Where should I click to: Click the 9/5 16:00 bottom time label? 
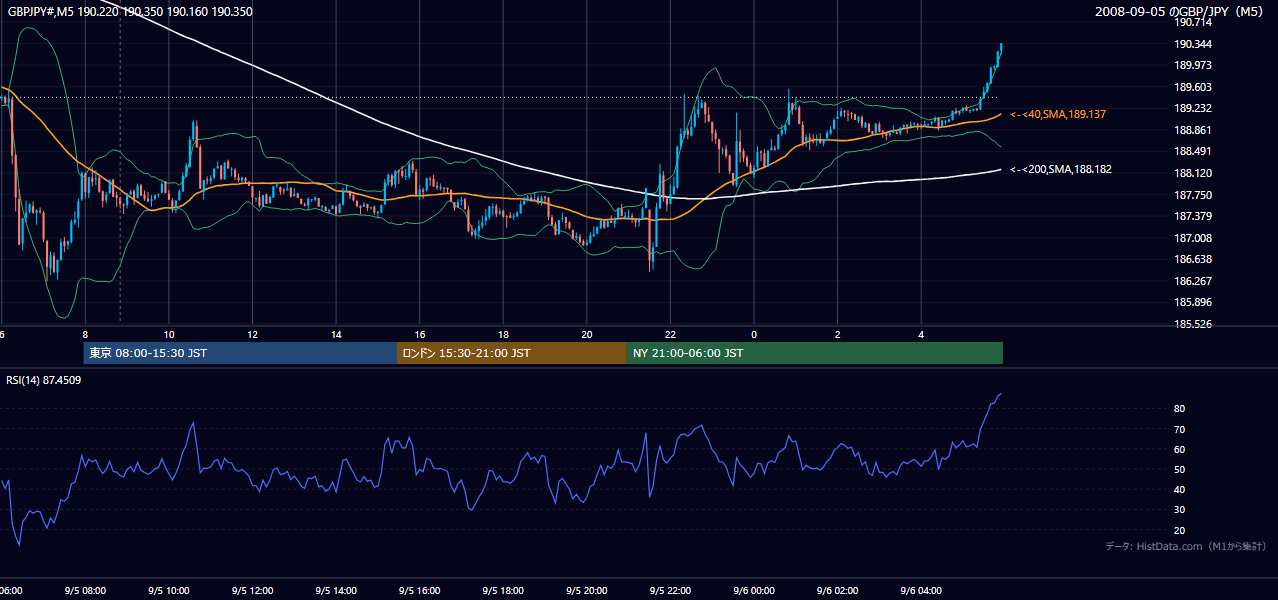(x=420, y=591)
